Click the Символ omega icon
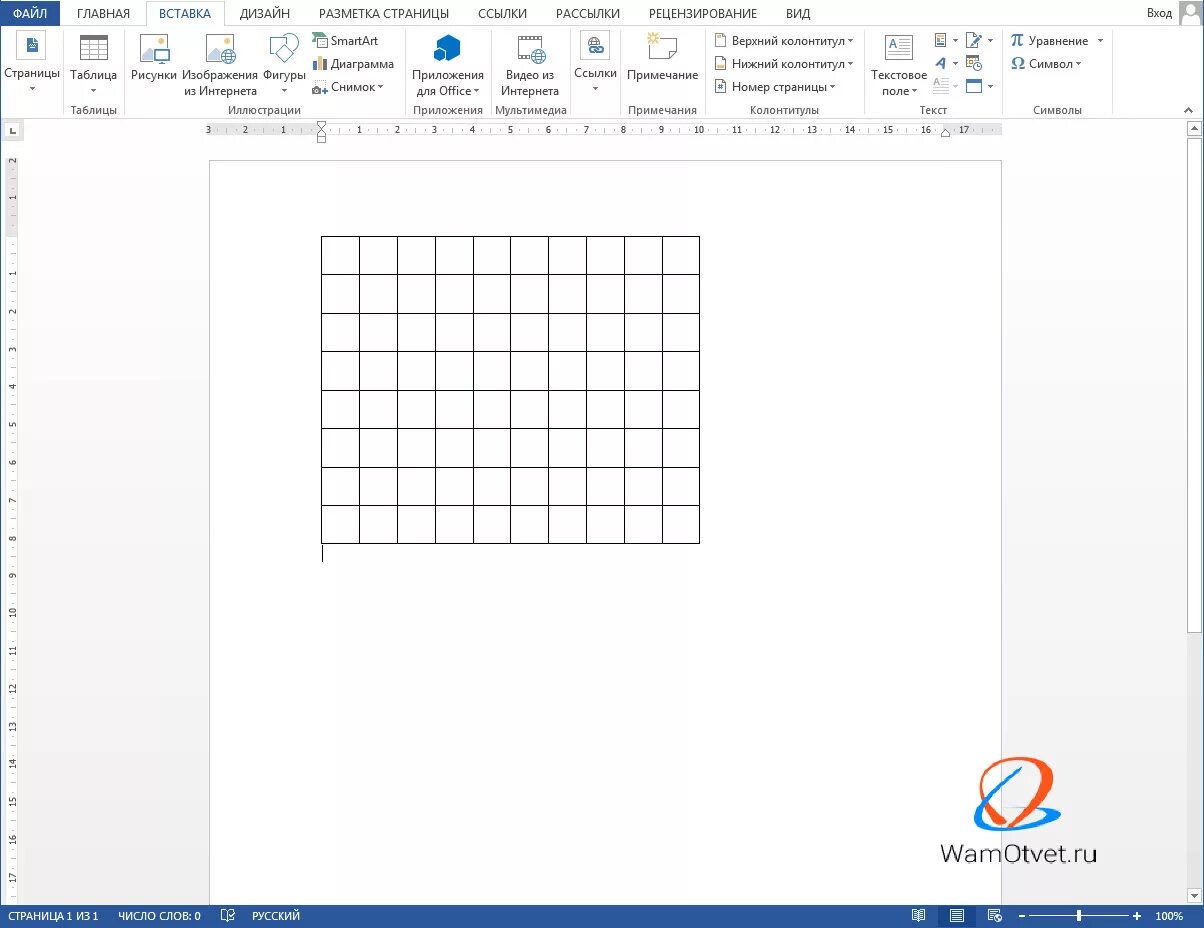1204x928 pixels. [x=1017, y=64]
